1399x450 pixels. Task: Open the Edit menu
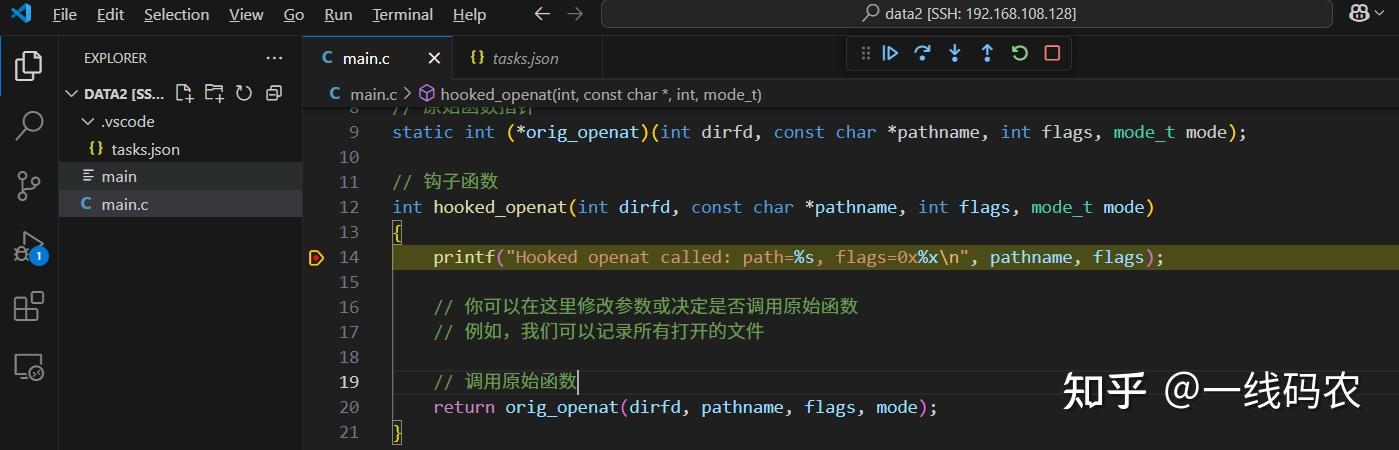pos(111,15)
